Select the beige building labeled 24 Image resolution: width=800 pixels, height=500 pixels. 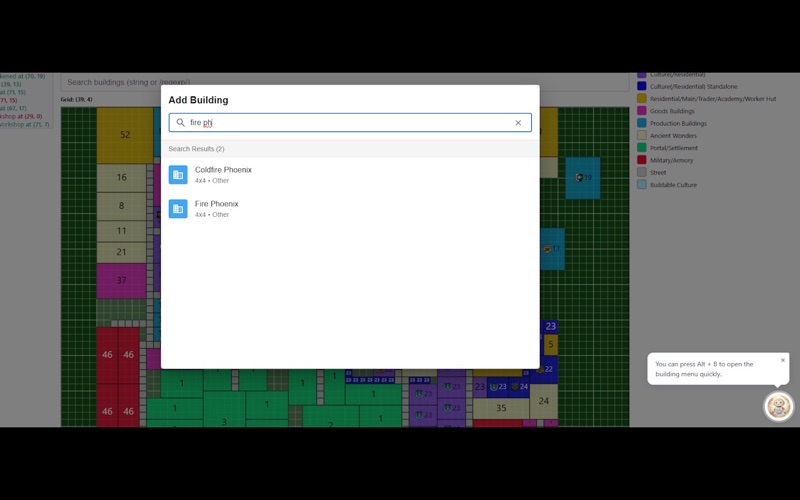[544, 402]
